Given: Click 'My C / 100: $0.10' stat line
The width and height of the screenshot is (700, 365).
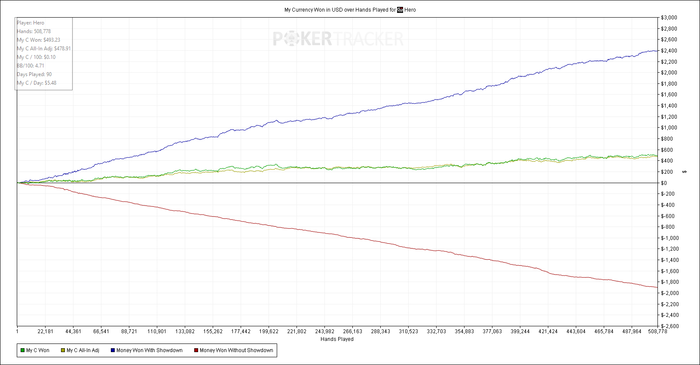Looking at the screenshot, I should (37, 57).
